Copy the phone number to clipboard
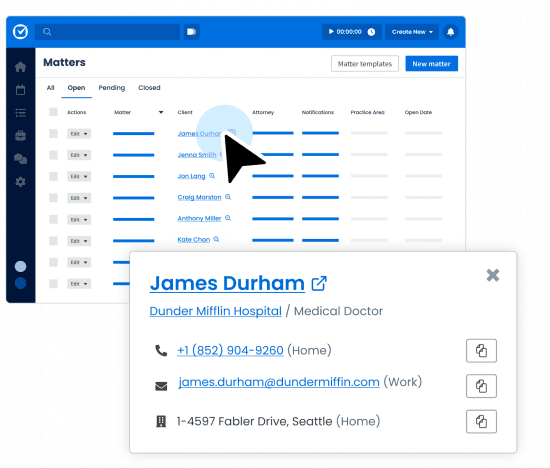Viewport: 550px width, 468px height. pos(481,350)
